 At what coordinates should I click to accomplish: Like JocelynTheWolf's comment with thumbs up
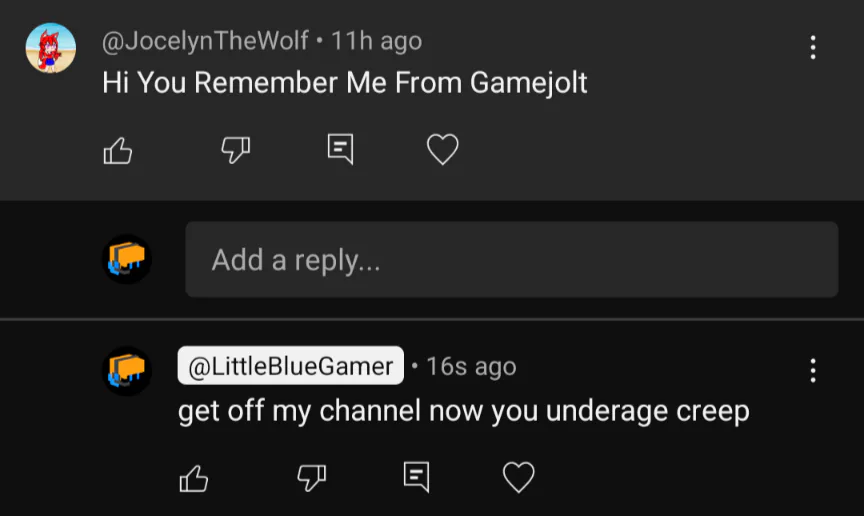pyautogui.click(x=118, y=150)
